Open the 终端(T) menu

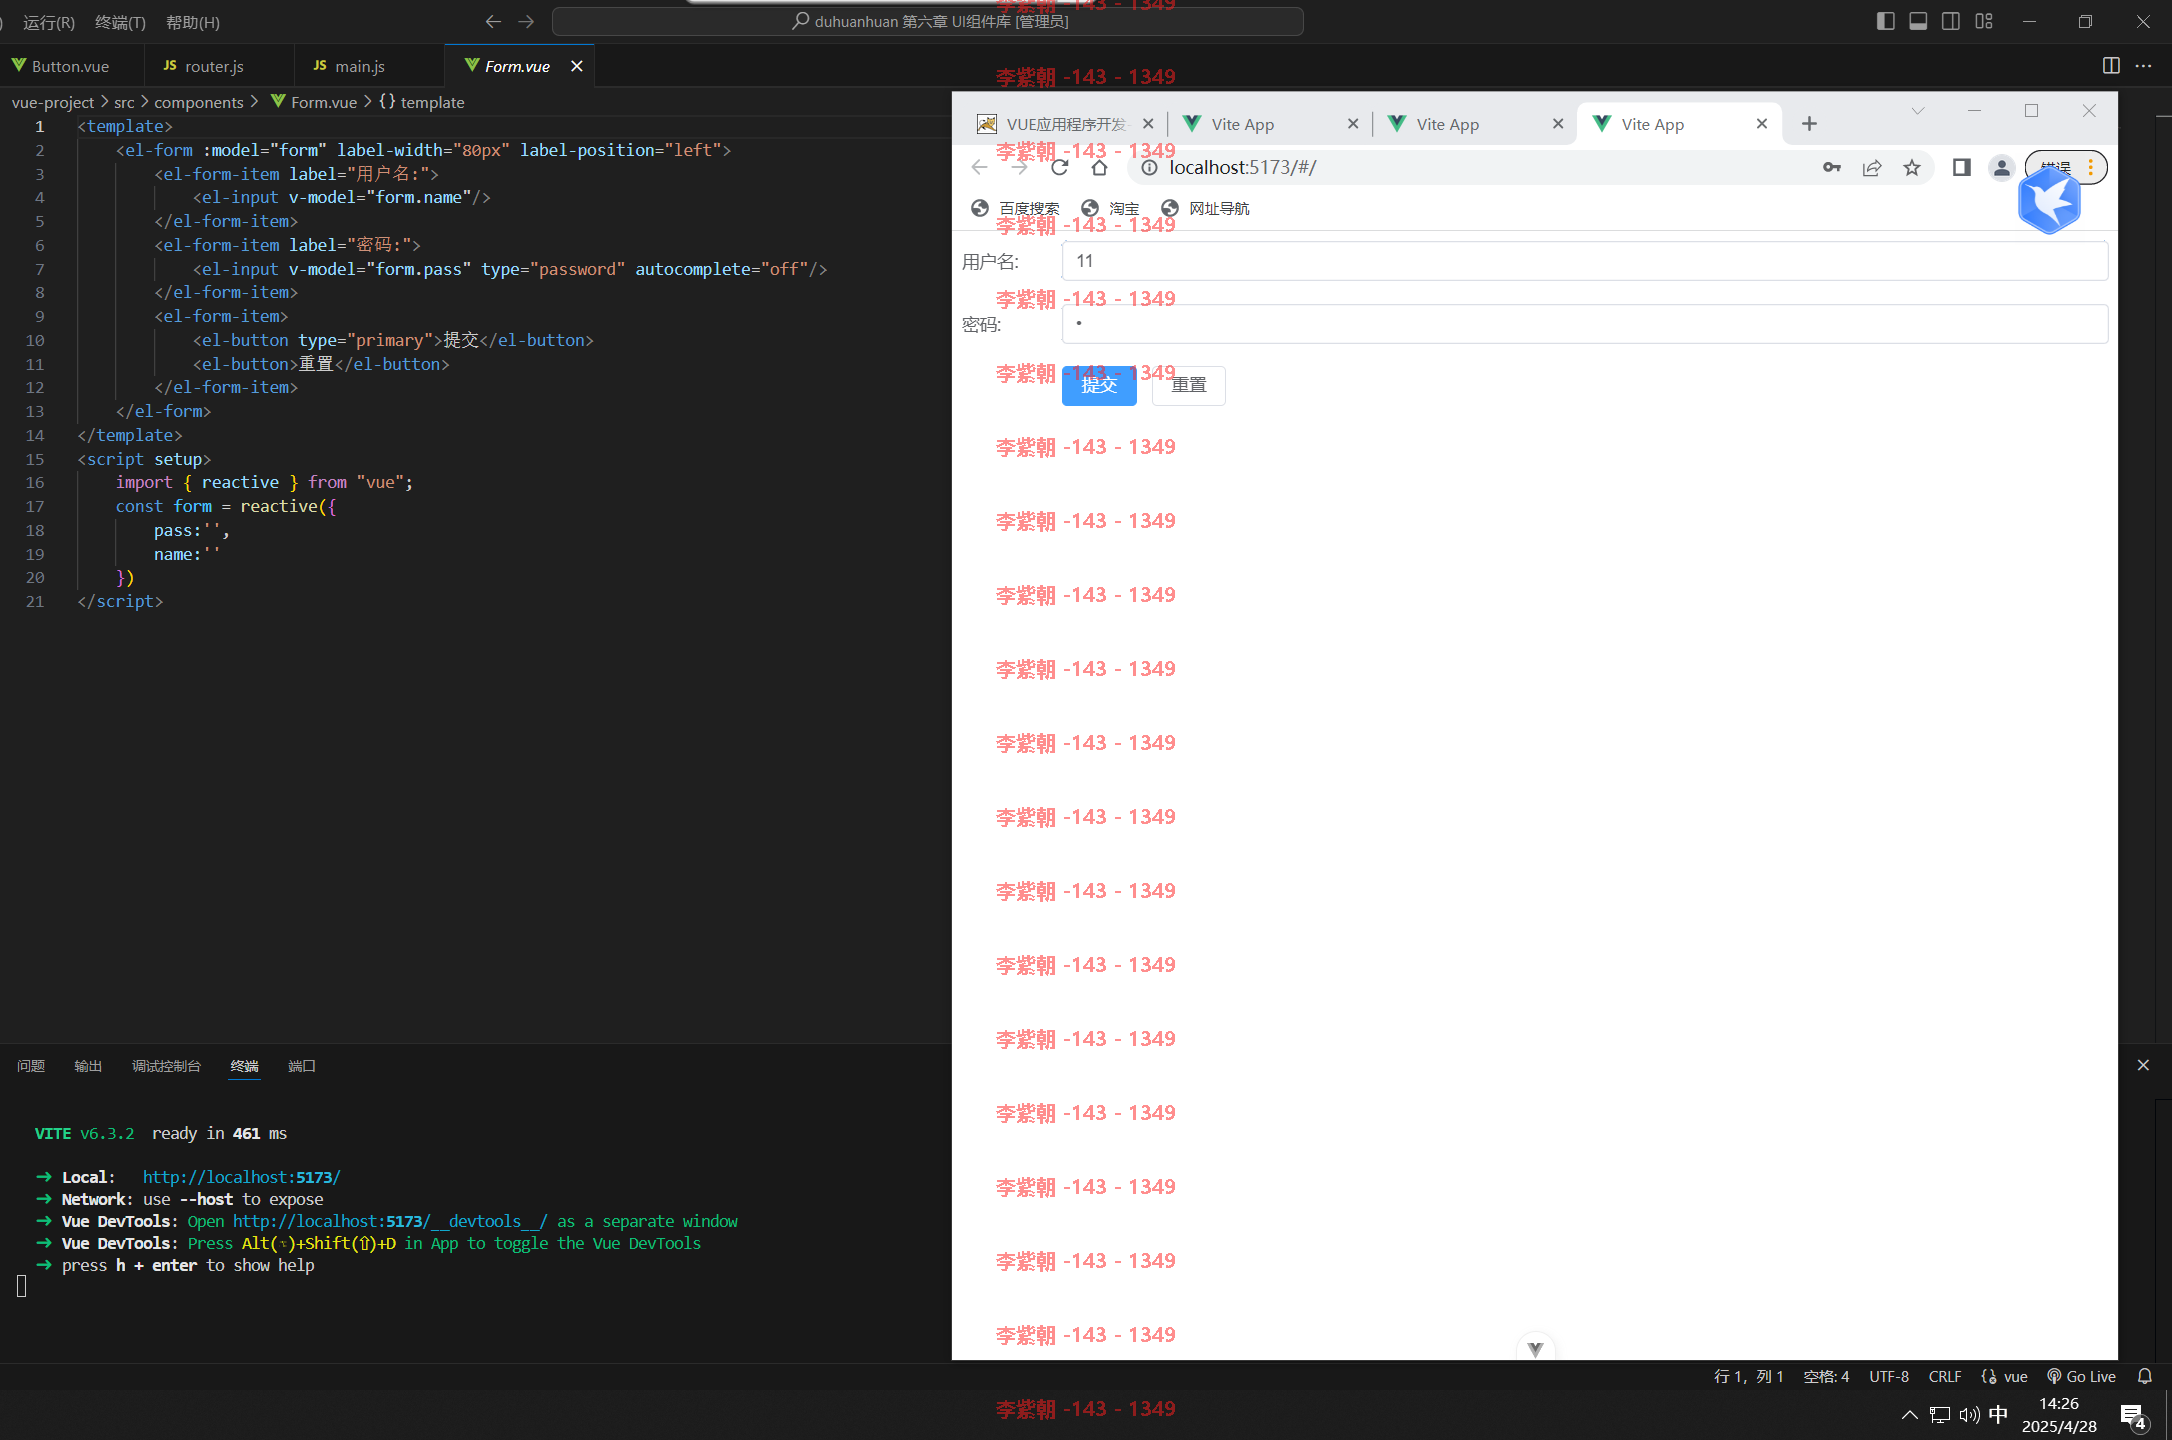tap(120, 22)
